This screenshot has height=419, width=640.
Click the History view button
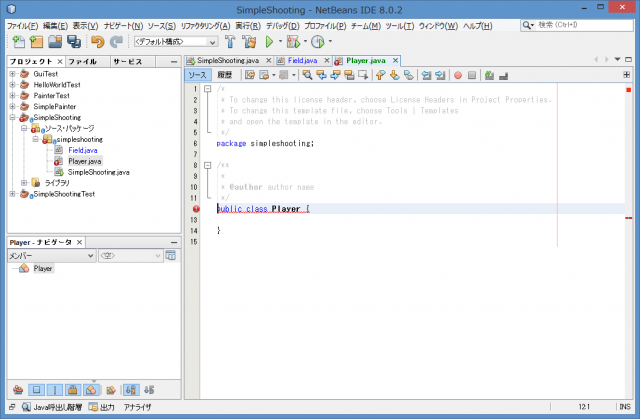[x=224, y=75]
